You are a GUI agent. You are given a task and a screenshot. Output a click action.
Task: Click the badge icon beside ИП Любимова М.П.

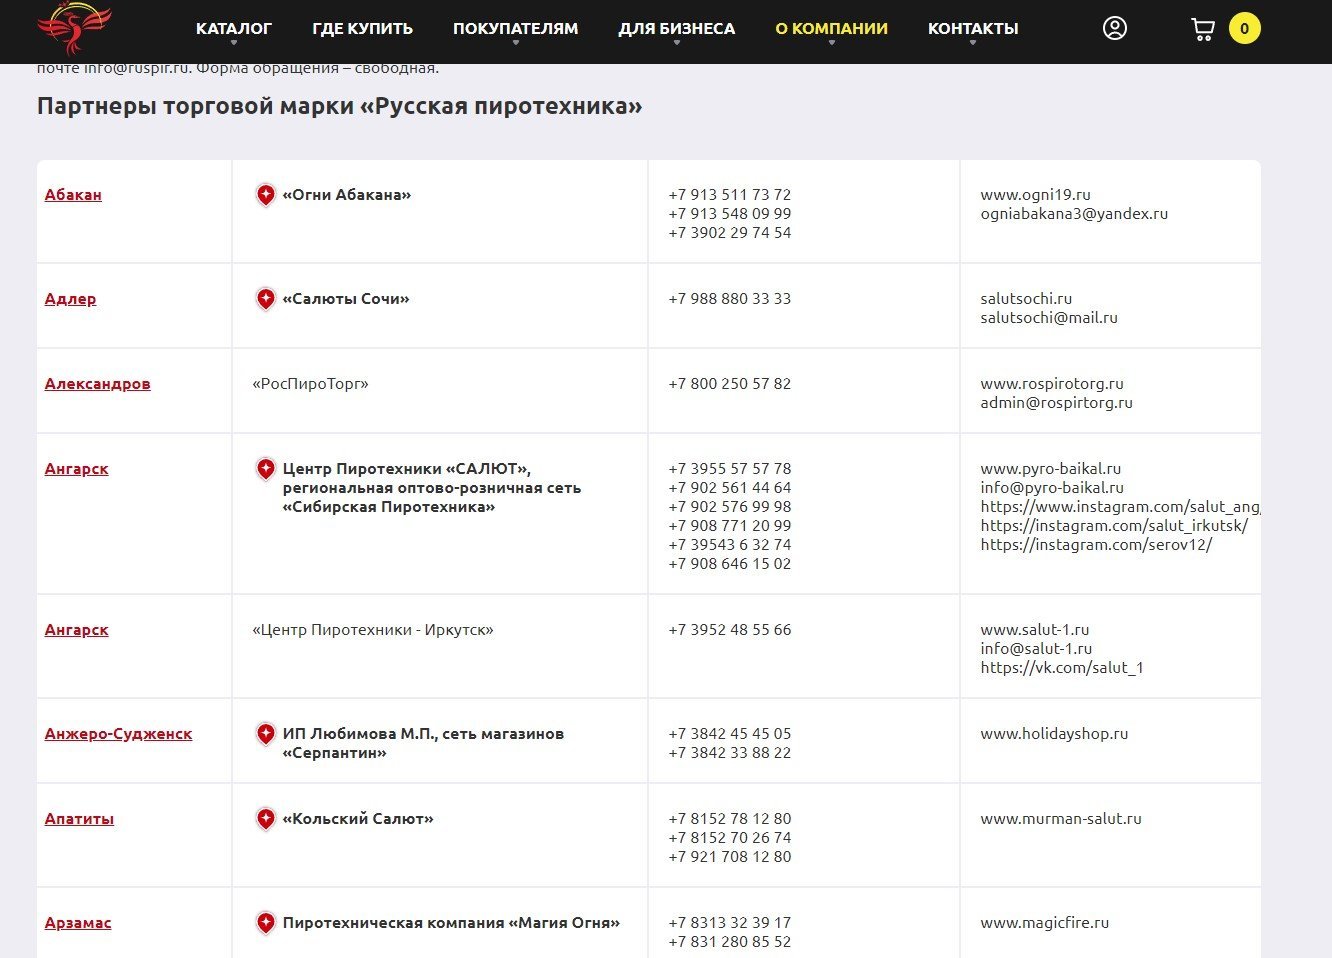point(265,734)
